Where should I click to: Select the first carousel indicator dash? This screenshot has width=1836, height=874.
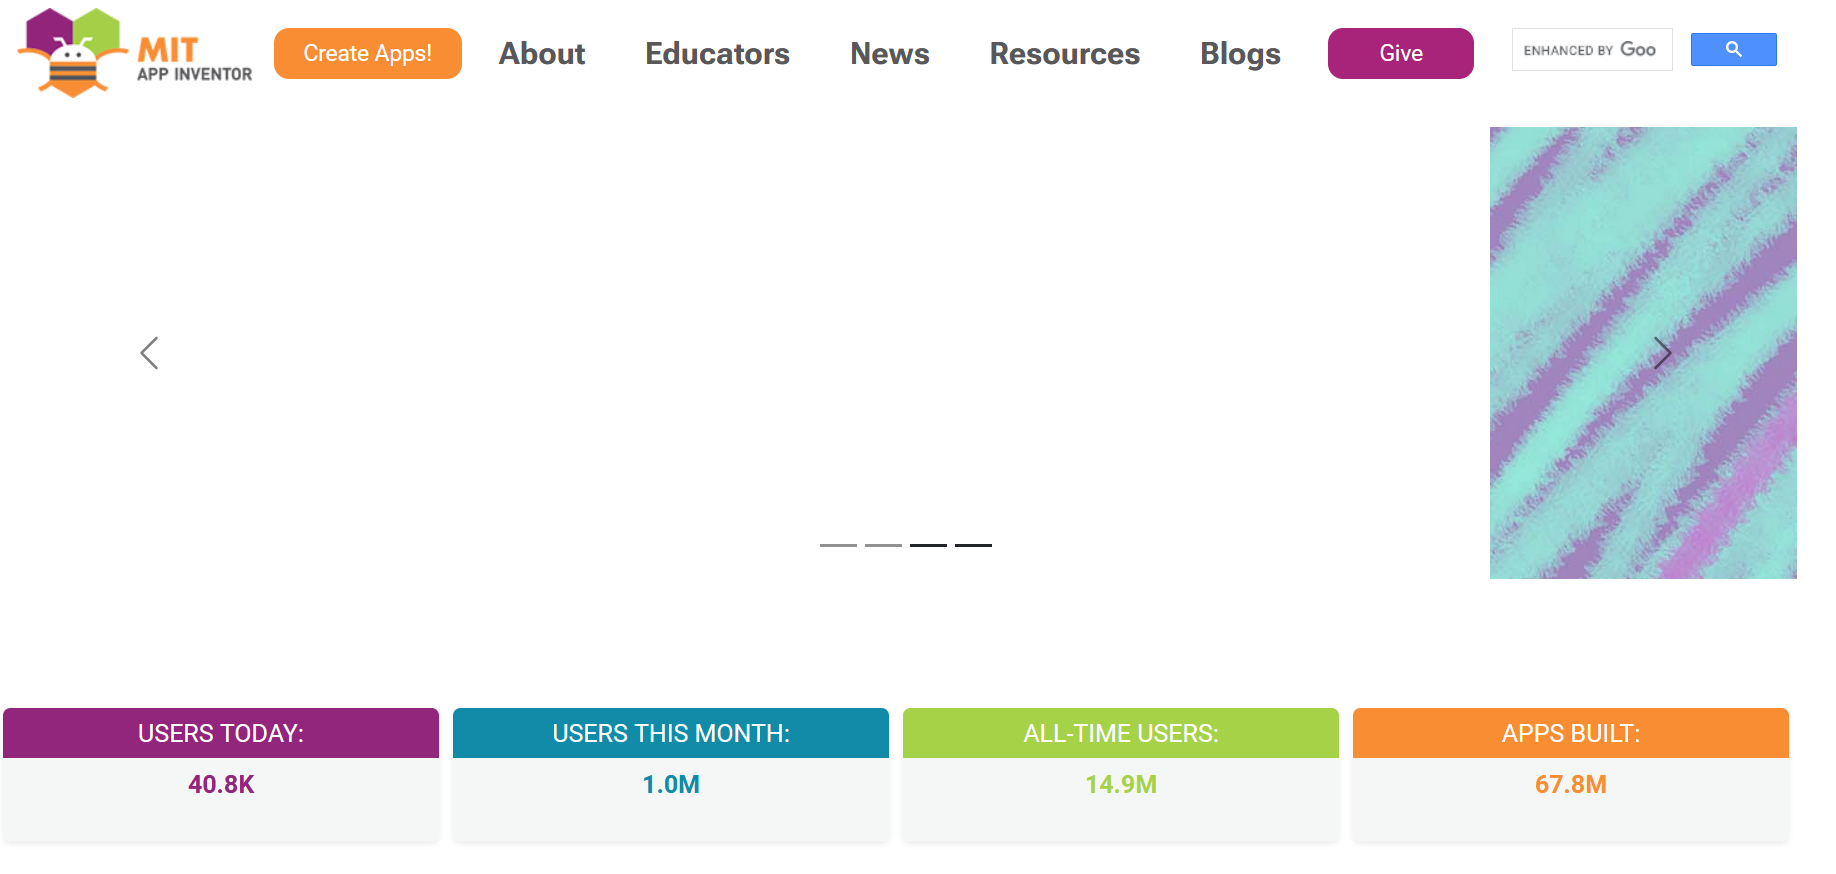838,545
